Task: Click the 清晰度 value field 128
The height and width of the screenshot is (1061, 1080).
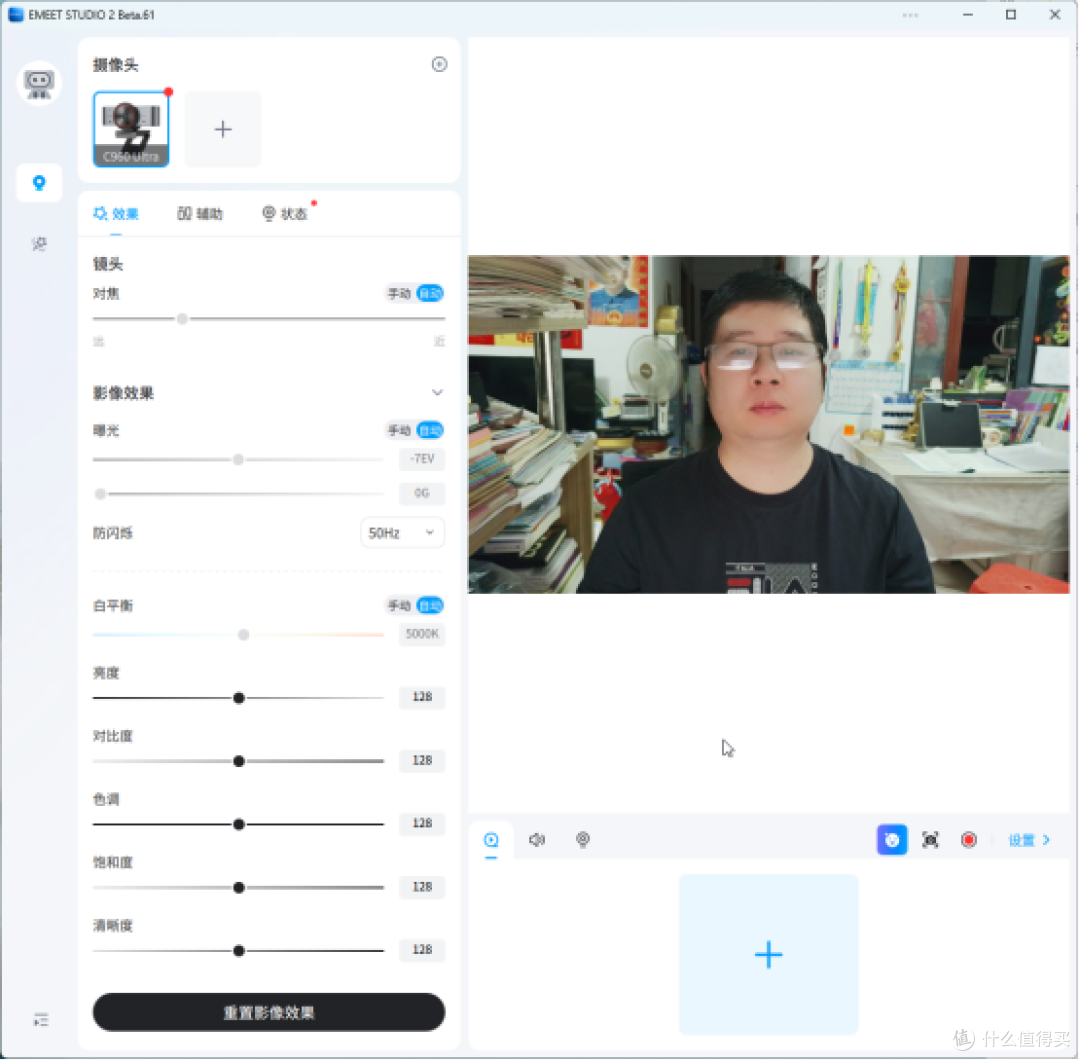Action: [x=422, y=951]
